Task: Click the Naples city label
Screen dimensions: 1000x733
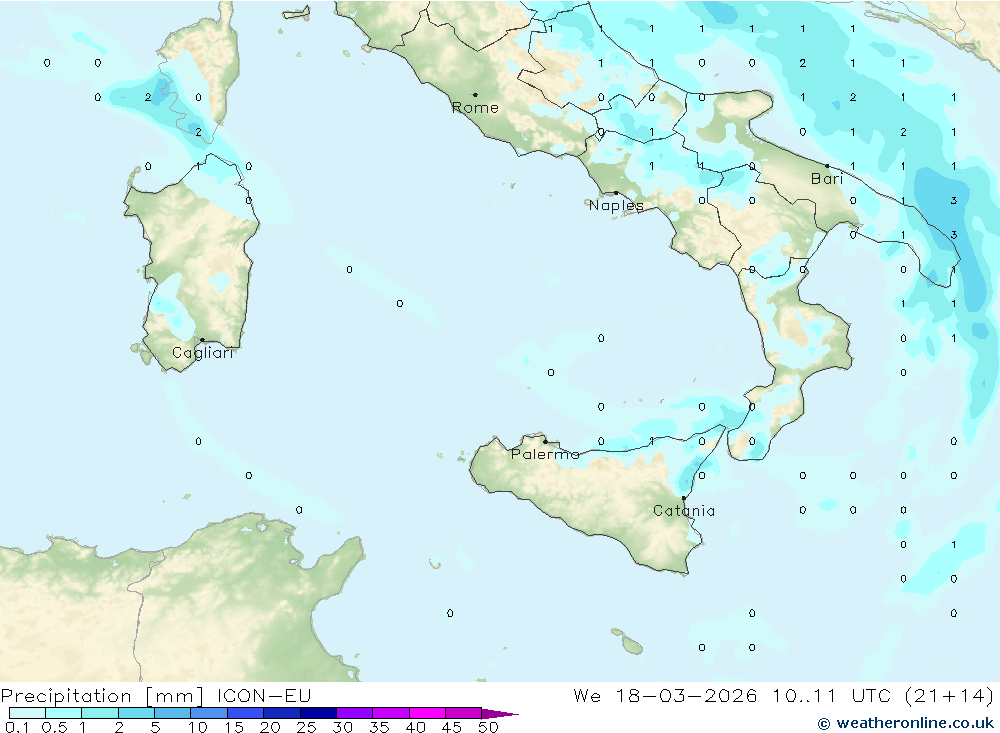Action: [616, 205]
